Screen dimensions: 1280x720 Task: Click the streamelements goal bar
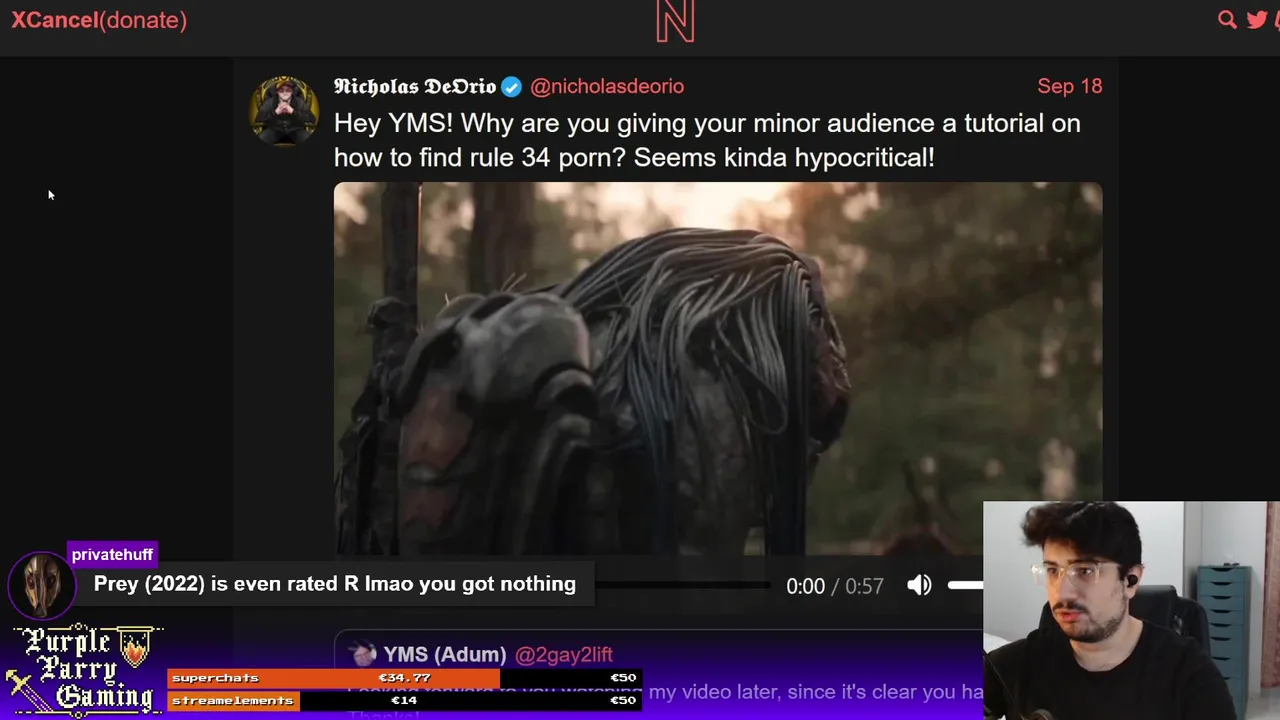[404, 701]
